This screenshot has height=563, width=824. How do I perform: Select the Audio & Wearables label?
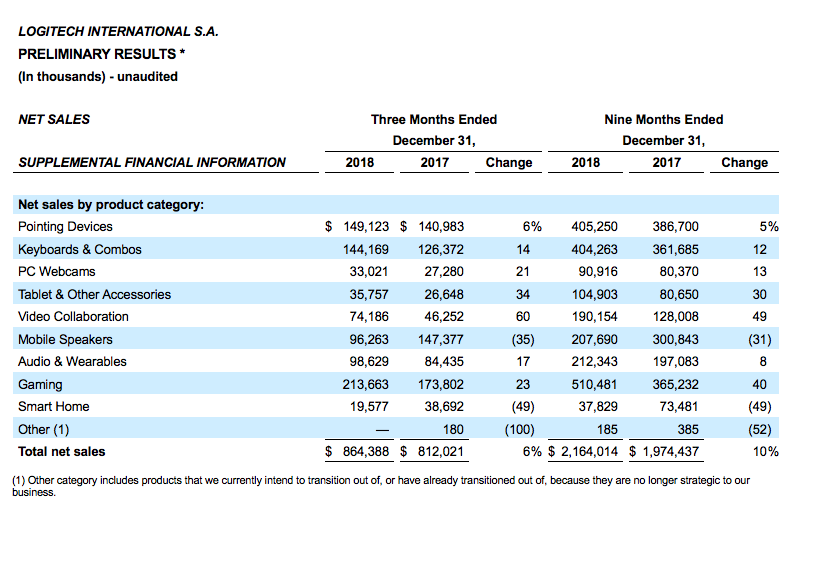73,362
